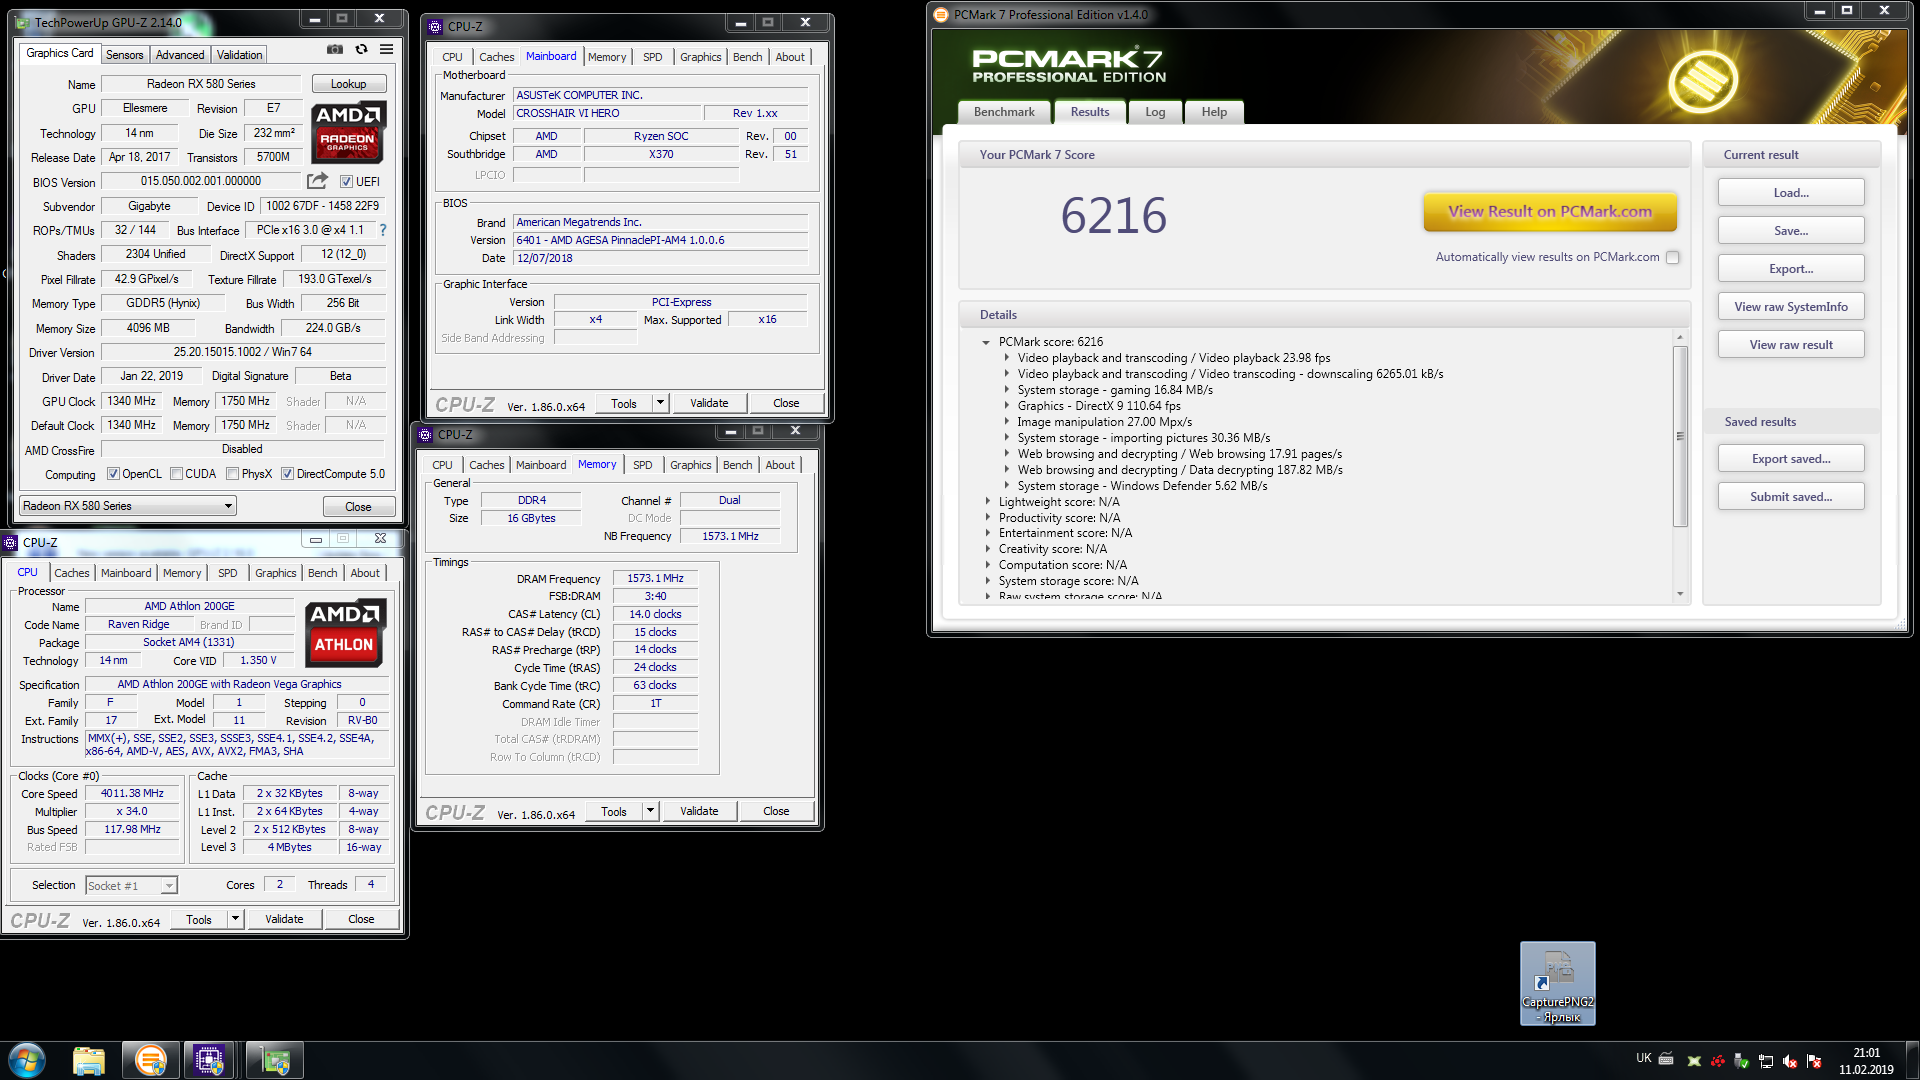The height and width of the screenshot is (1080, 1920).
Task: Click the Bus Interface question mark
Action: click(382, 230)
